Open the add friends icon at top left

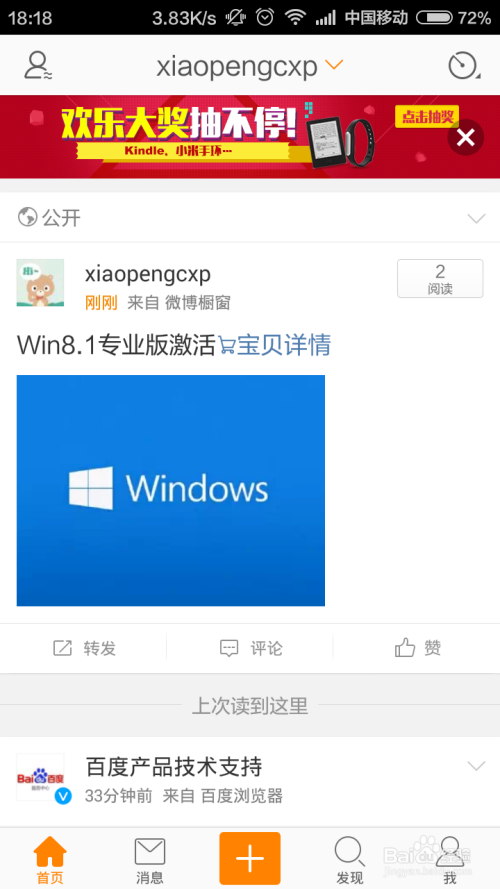pos(37,65)
